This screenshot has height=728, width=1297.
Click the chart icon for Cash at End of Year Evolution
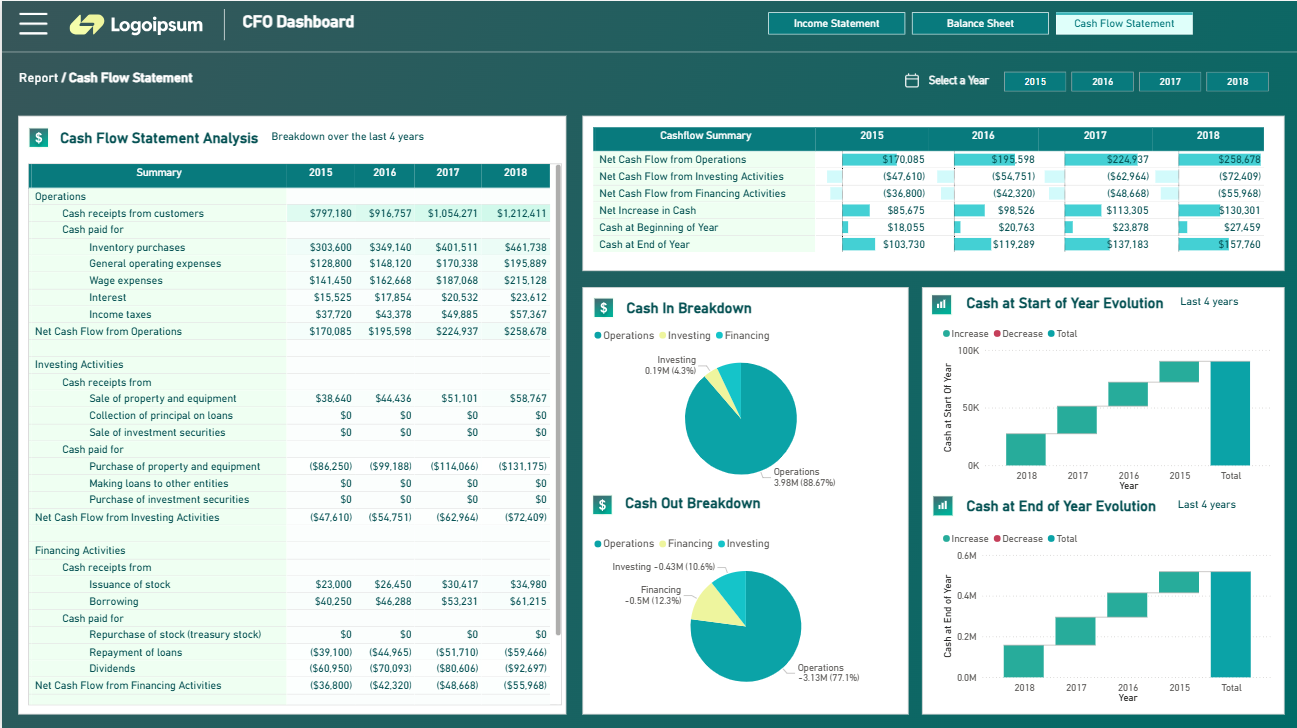(x=941, y=506)
